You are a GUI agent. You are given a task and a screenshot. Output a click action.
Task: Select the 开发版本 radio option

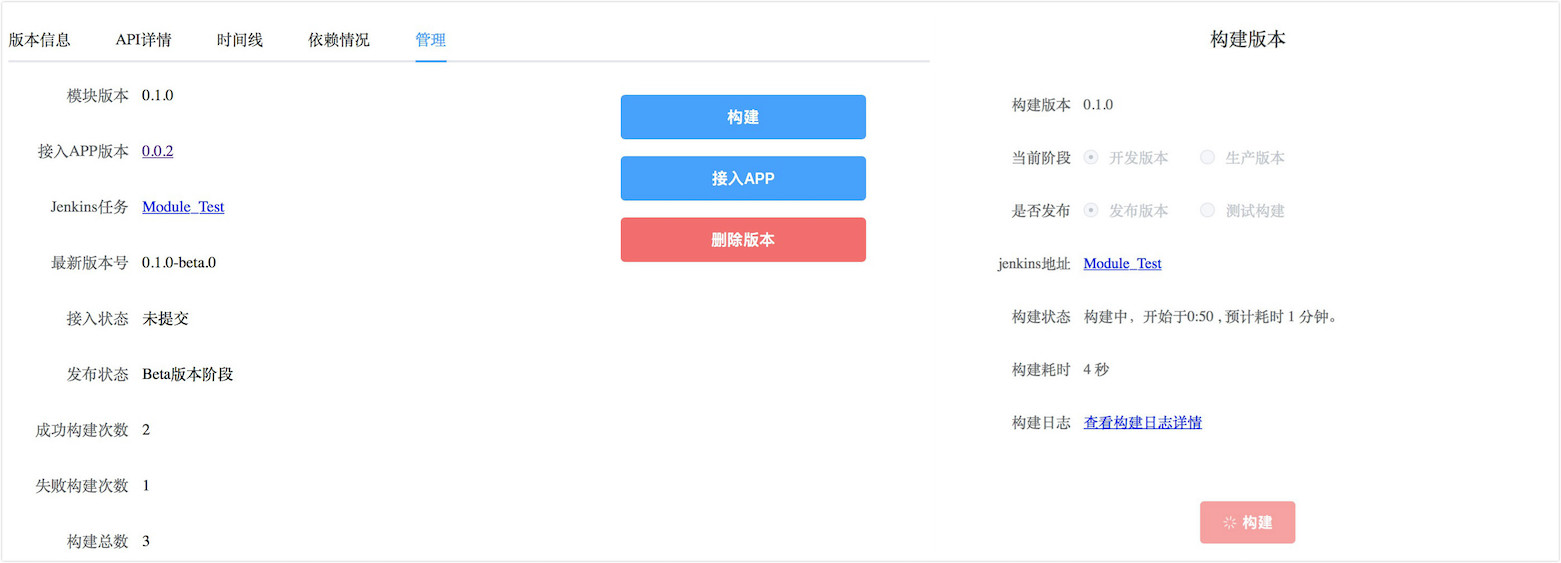pyautogui.click(x=1092, y=158)
